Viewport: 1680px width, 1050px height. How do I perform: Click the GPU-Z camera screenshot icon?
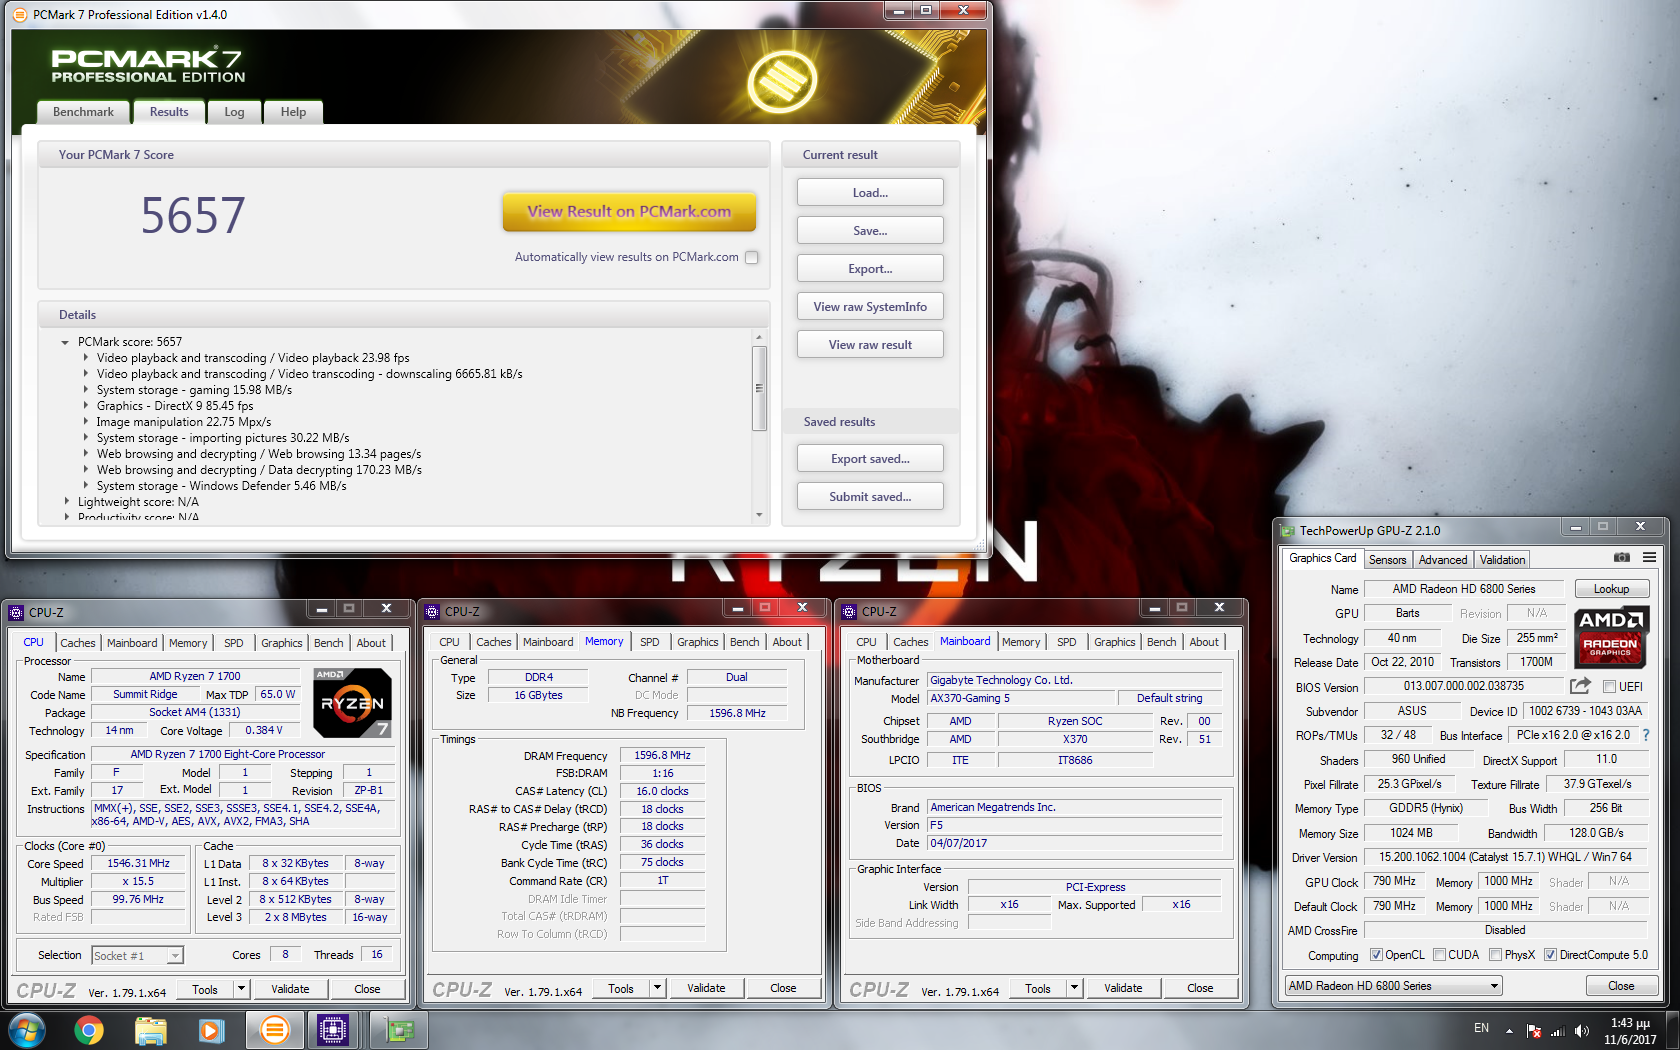tap(1622, 558)
